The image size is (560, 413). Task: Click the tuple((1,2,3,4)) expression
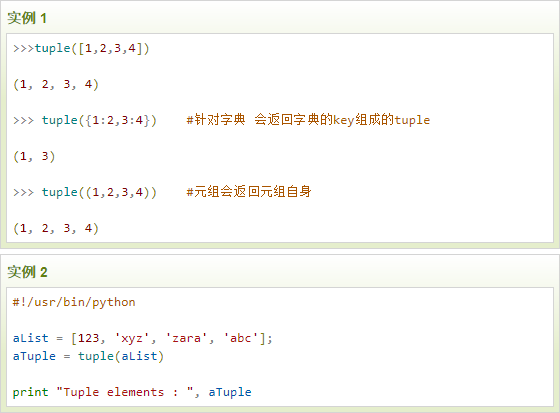(x=99, y=193)
